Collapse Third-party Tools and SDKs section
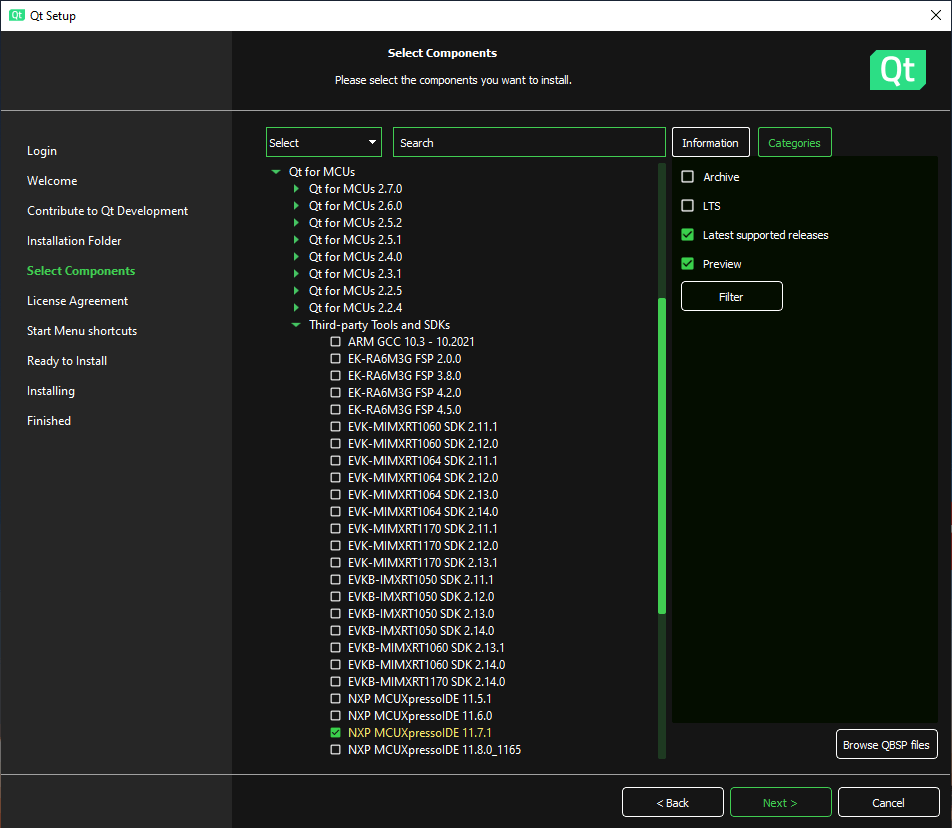 [x=296, y=325]
